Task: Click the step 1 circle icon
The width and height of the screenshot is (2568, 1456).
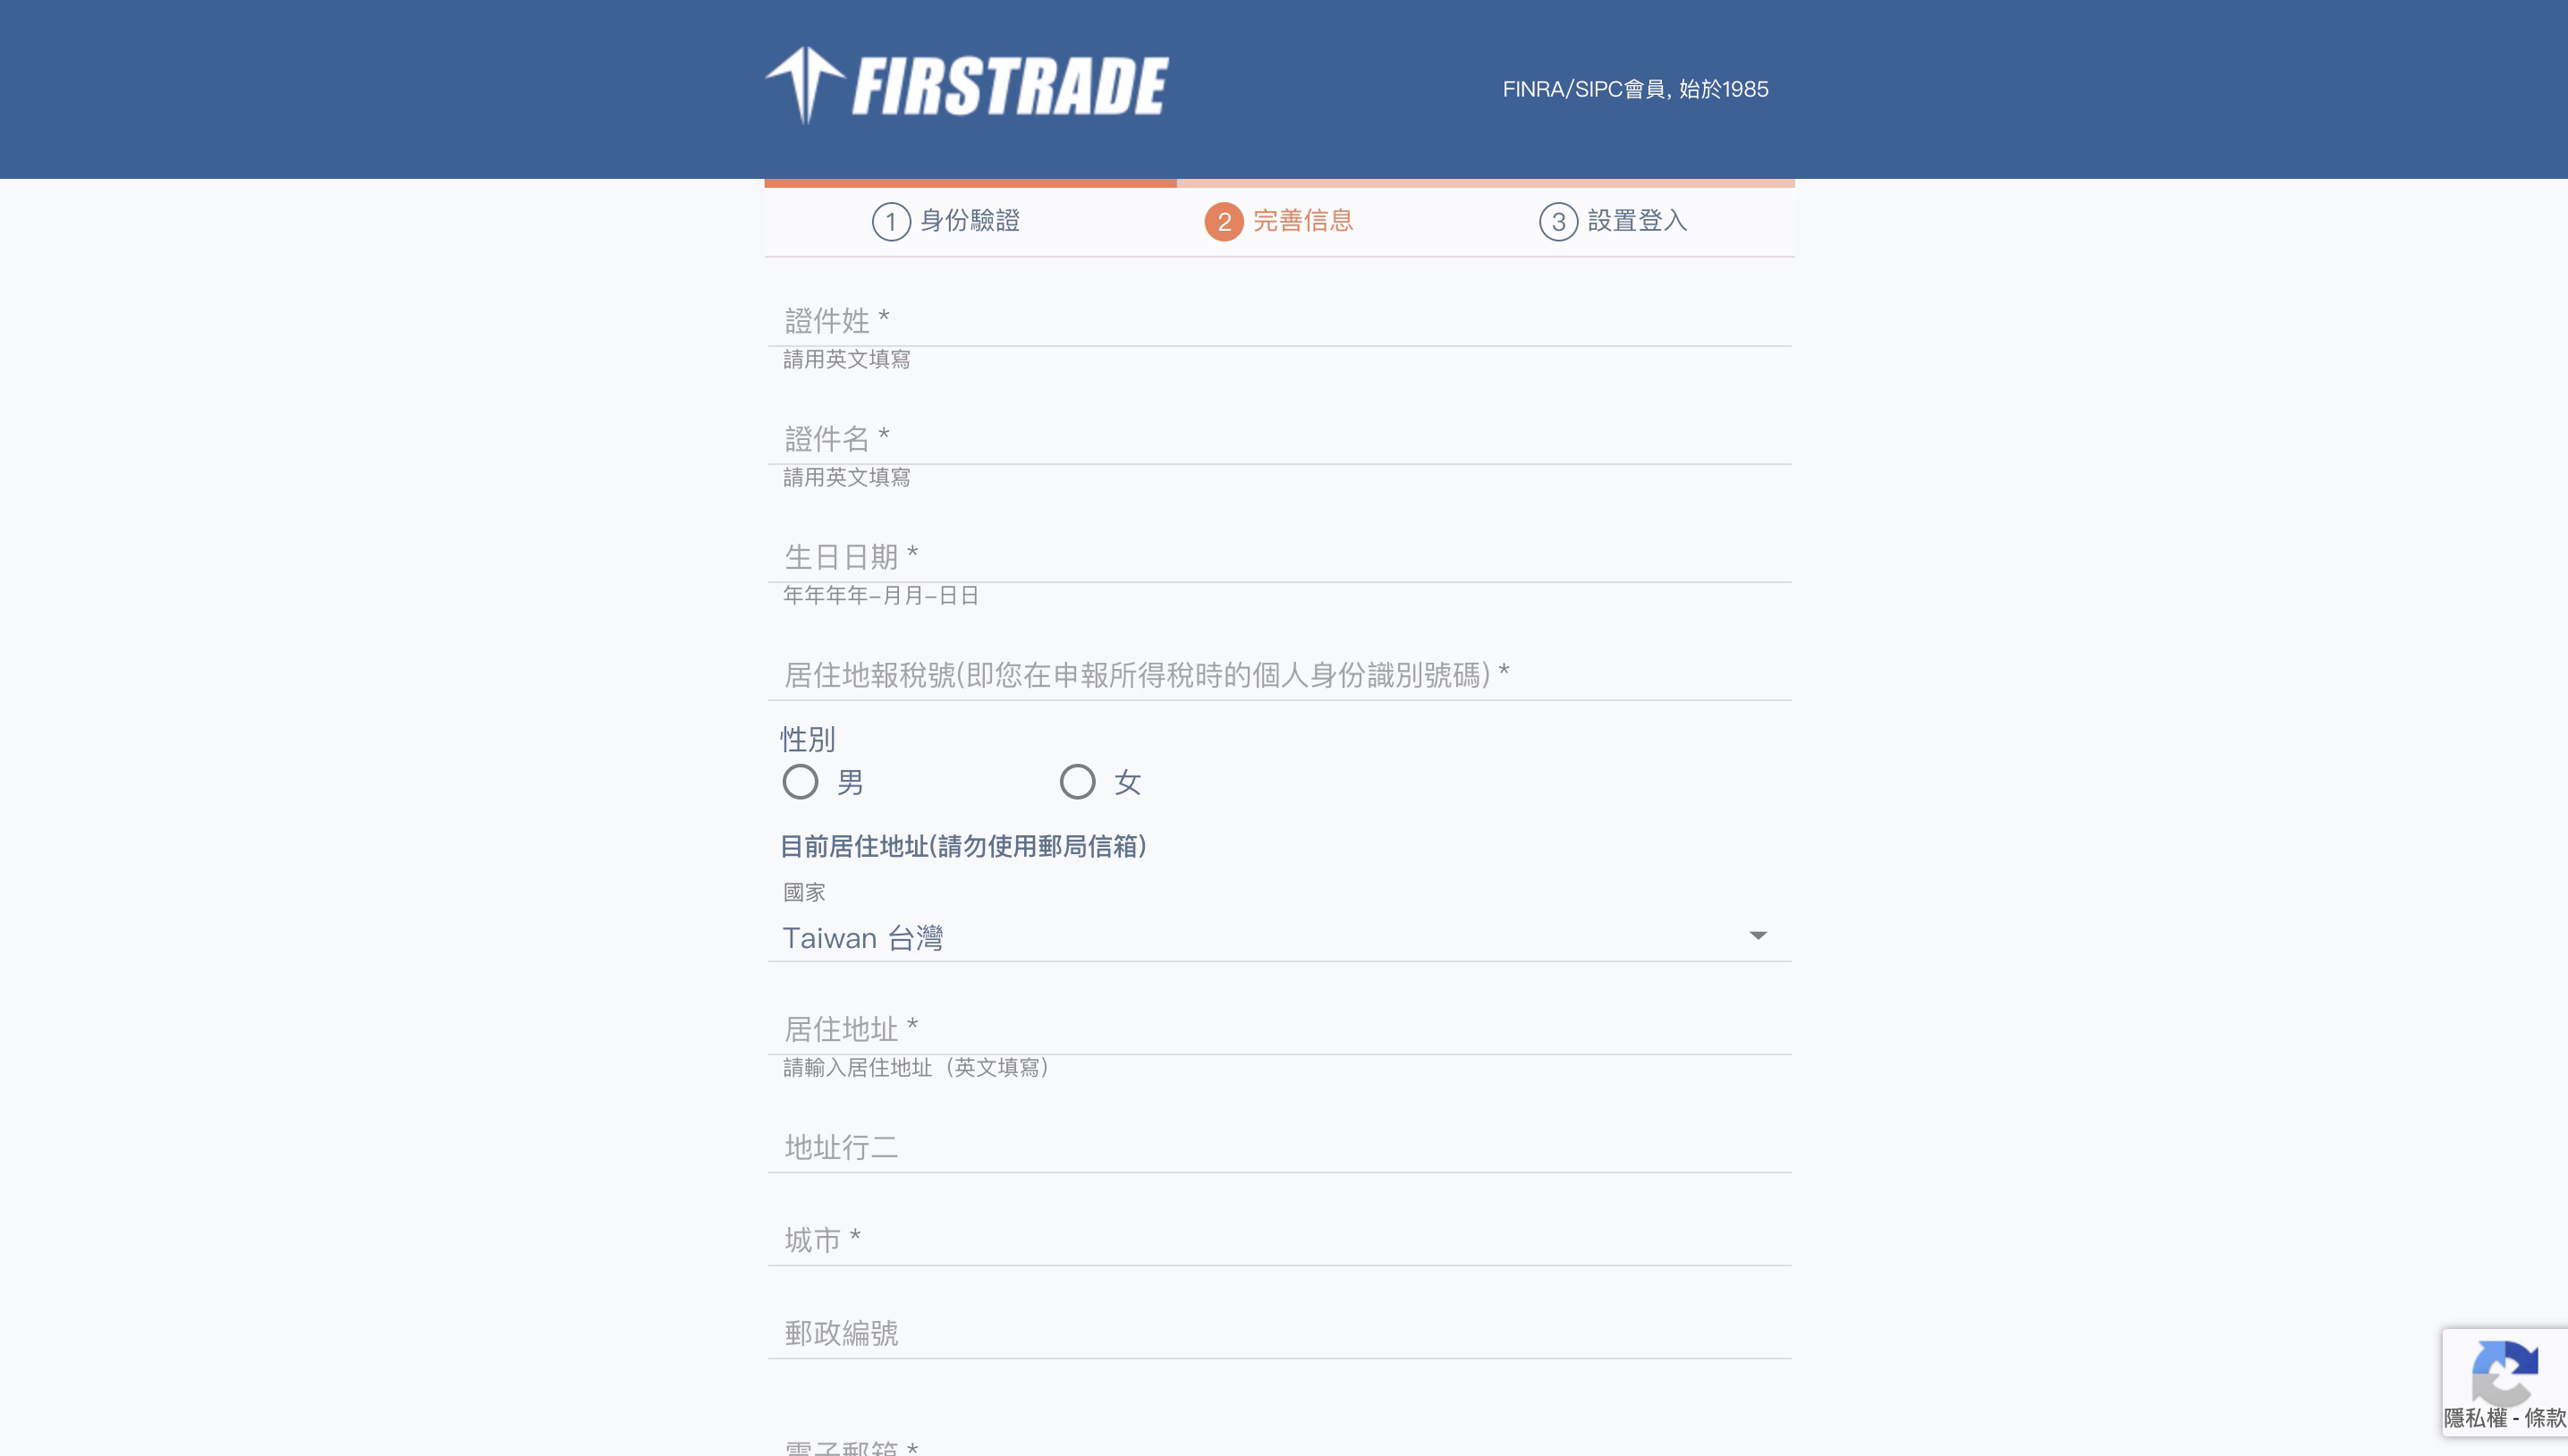Action: click(891, 221)
